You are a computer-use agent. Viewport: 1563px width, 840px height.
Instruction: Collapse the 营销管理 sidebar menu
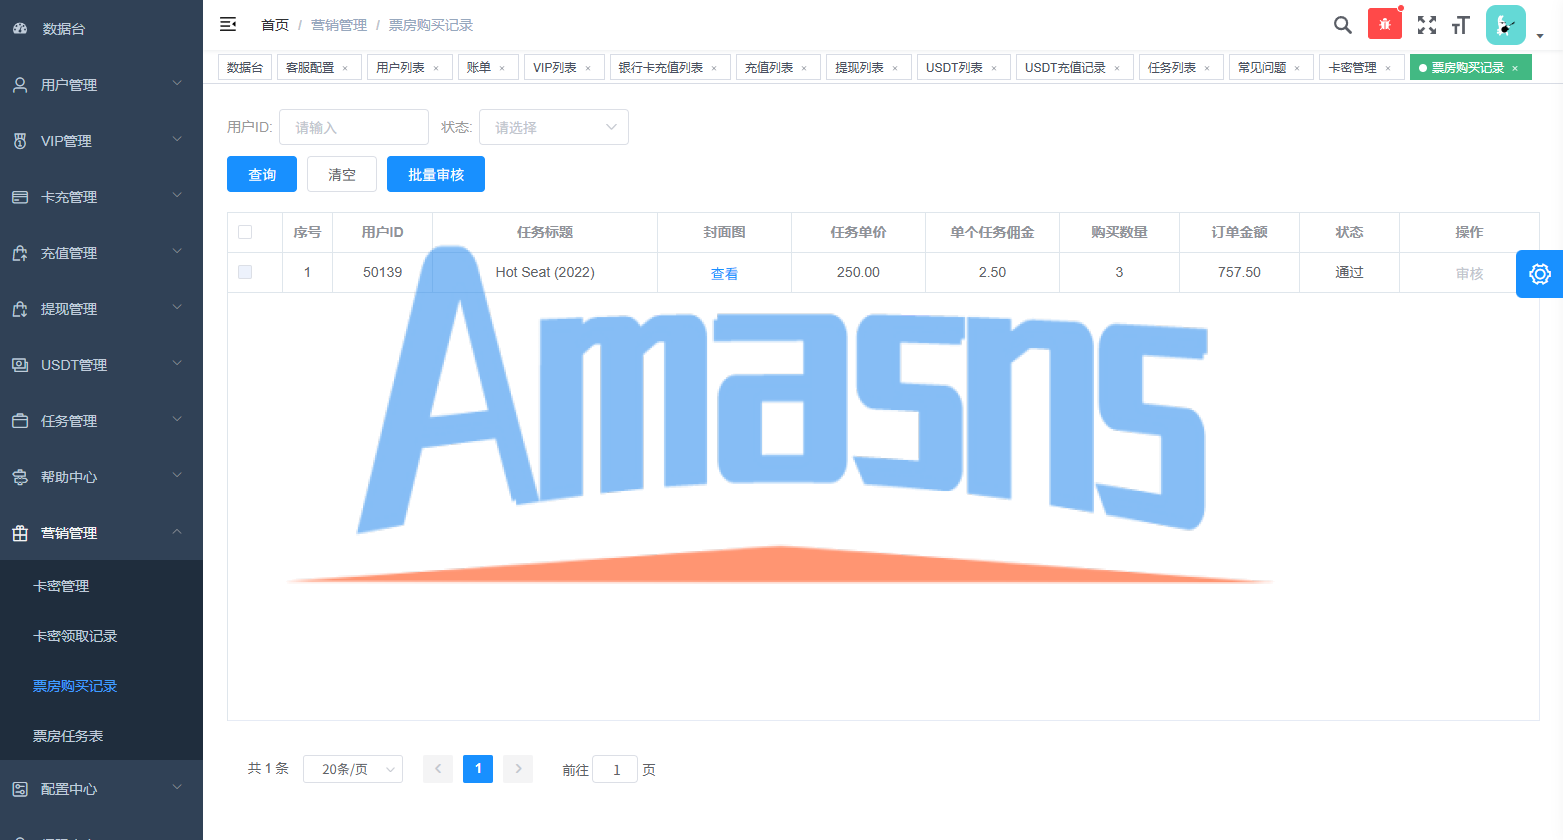(101, 533)
